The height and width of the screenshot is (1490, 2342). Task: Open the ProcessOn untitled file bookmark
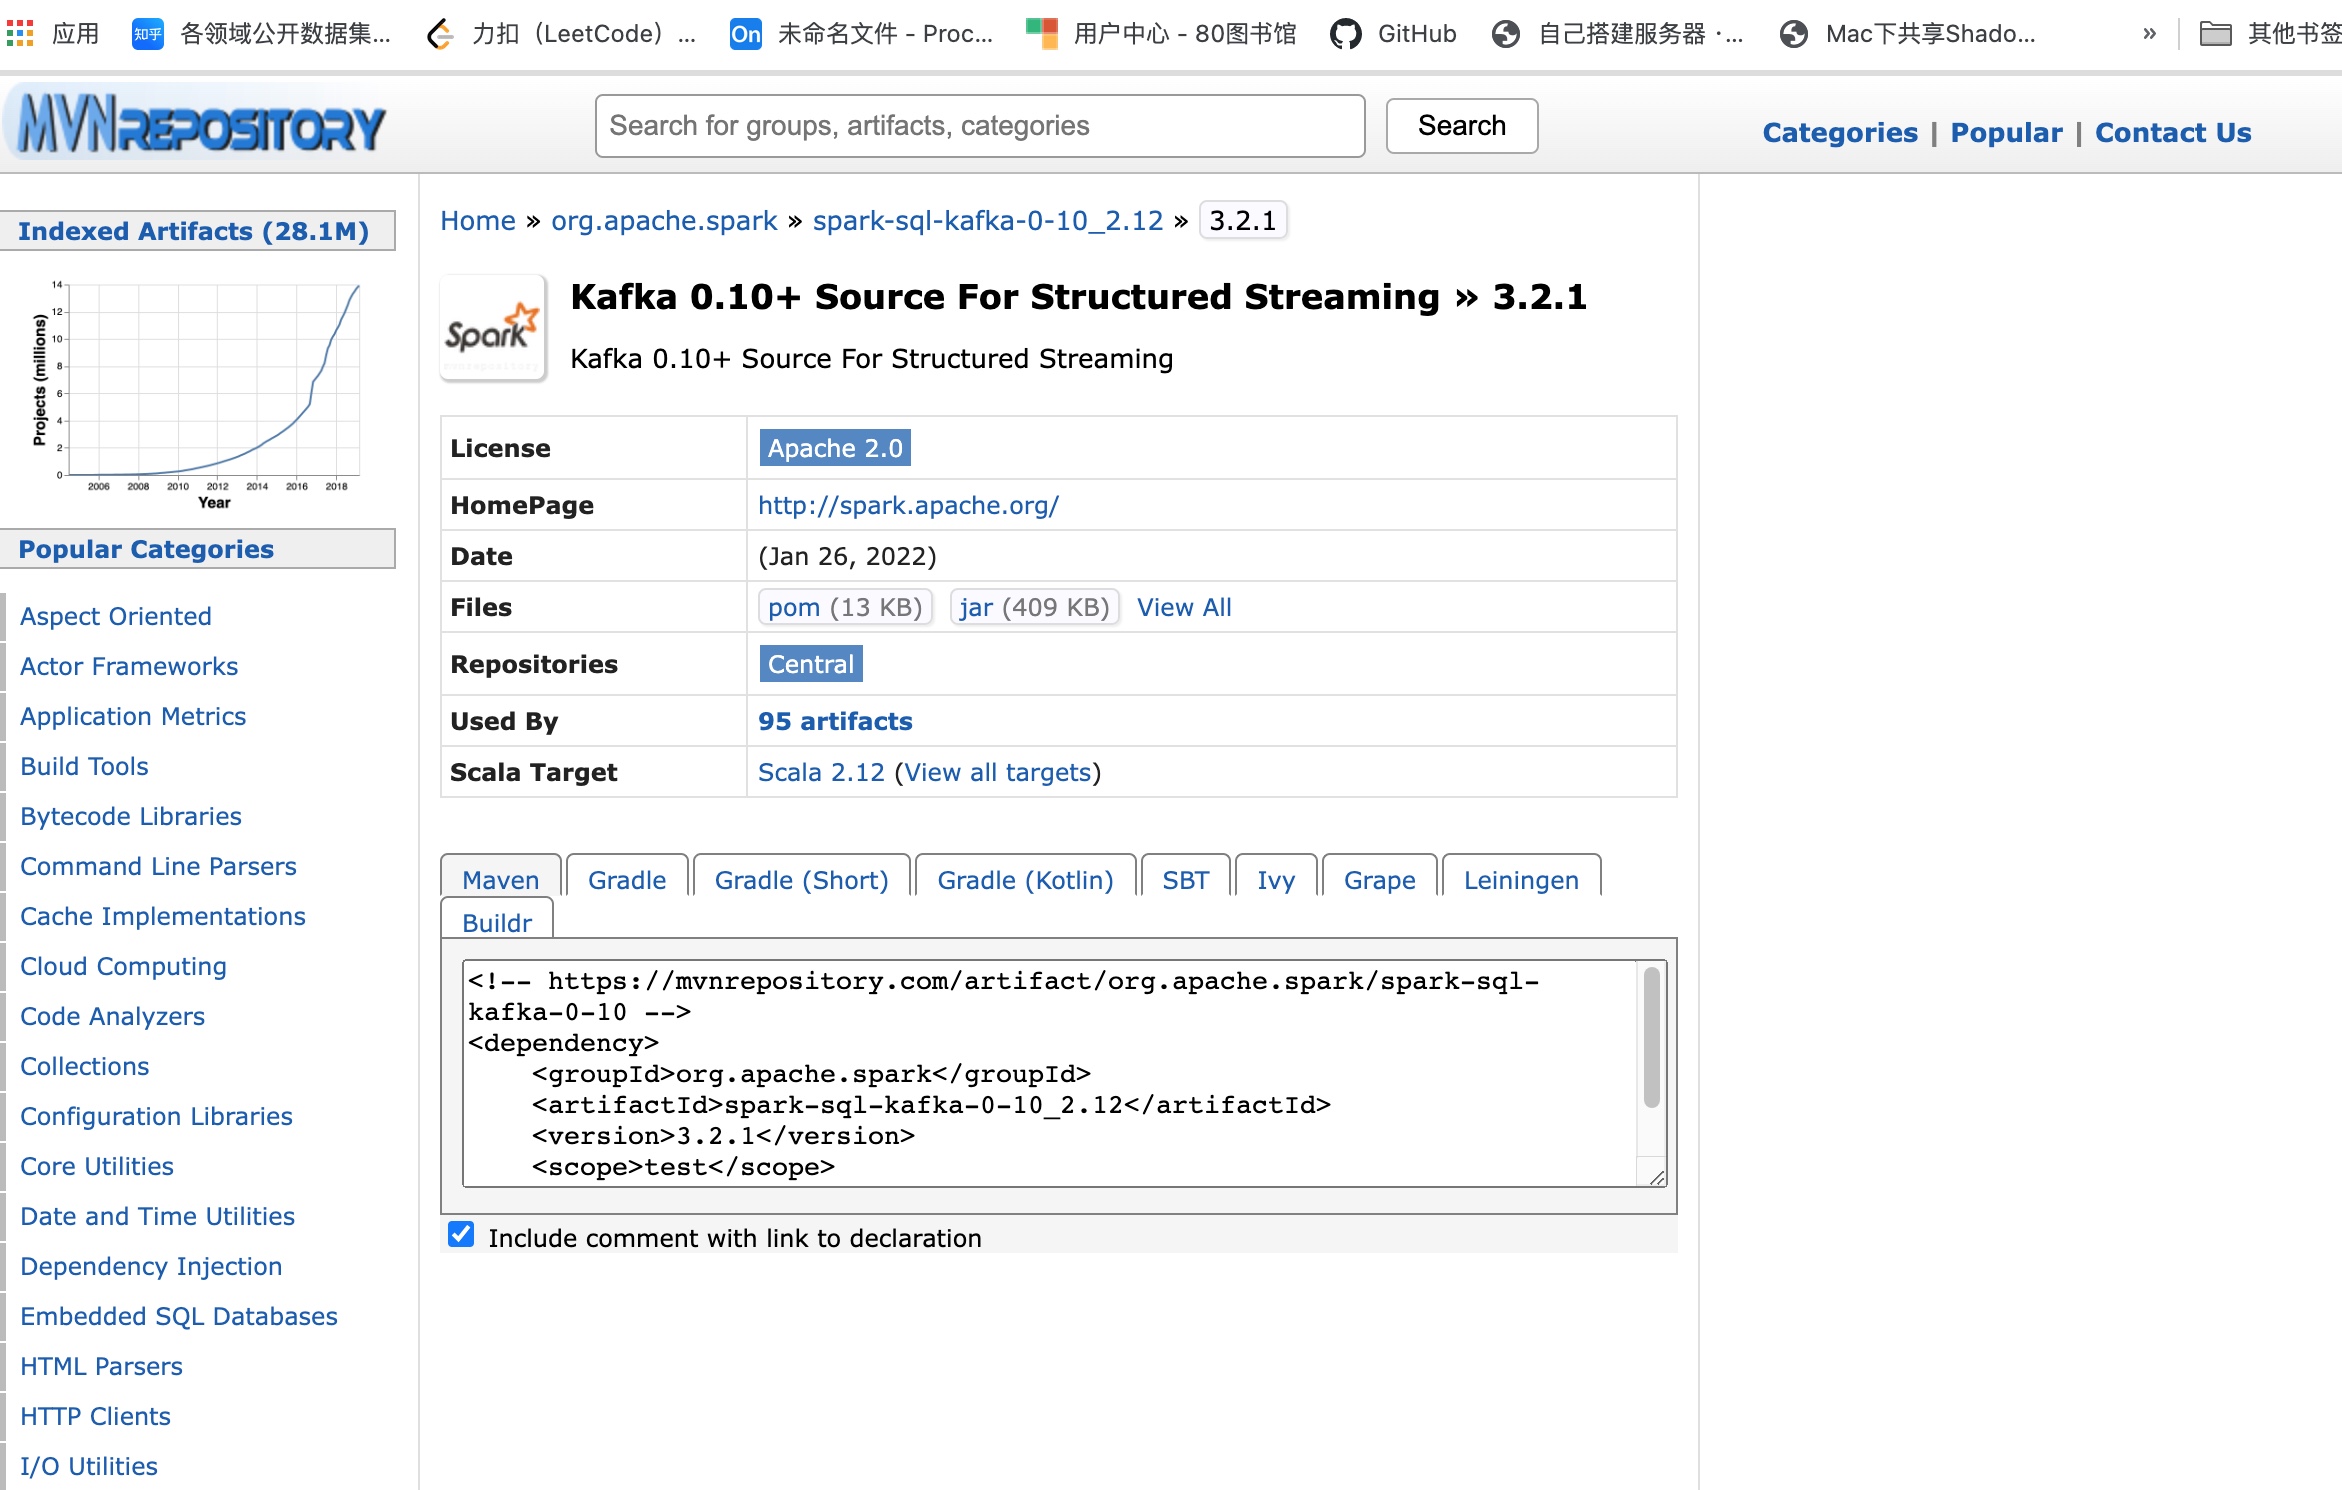coord(861,34)
